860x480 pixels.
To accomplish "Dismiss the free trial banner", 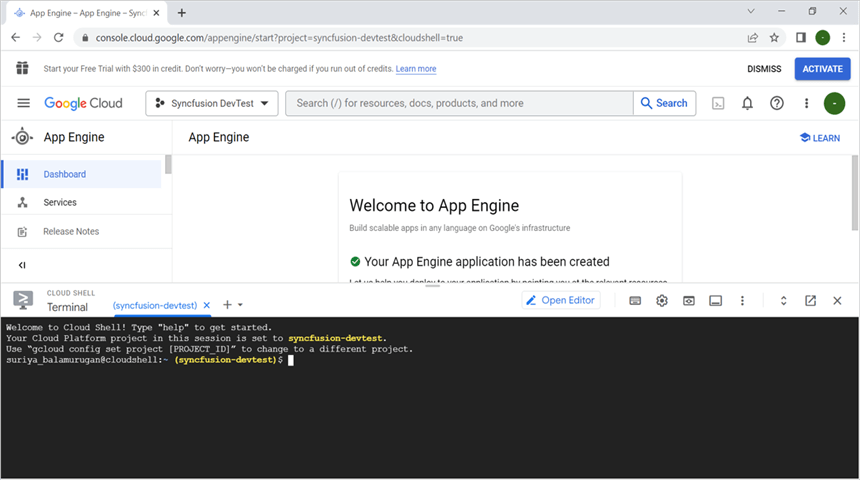I will (x=764, y=69).
